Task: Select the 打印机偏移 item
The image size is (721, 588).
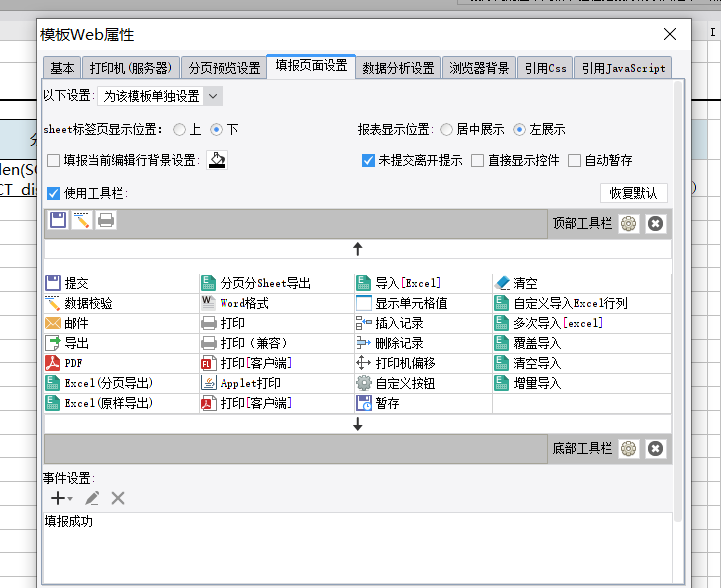Action: [423, 363]
